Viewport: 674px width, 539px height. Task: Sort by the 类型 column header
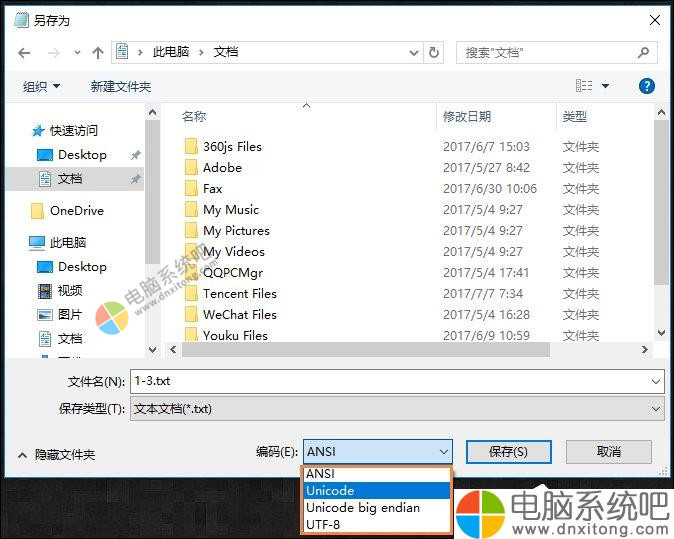pos(574,116)
